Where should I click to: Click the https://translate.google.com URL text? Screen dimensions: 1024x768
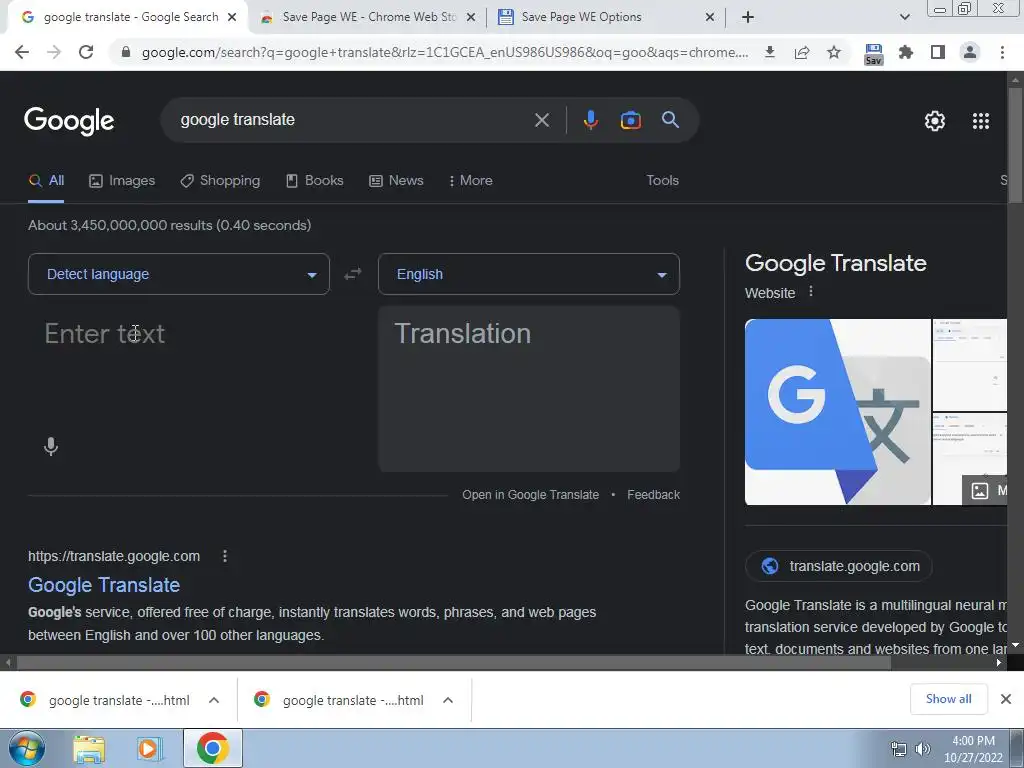114,556
